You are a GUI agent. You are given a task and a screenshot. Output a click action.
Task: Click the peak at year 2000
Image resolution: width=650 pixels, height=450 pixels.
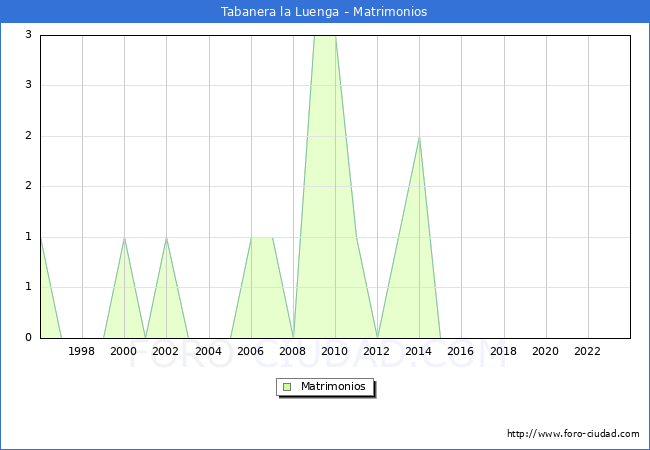[x=124, y=238]
